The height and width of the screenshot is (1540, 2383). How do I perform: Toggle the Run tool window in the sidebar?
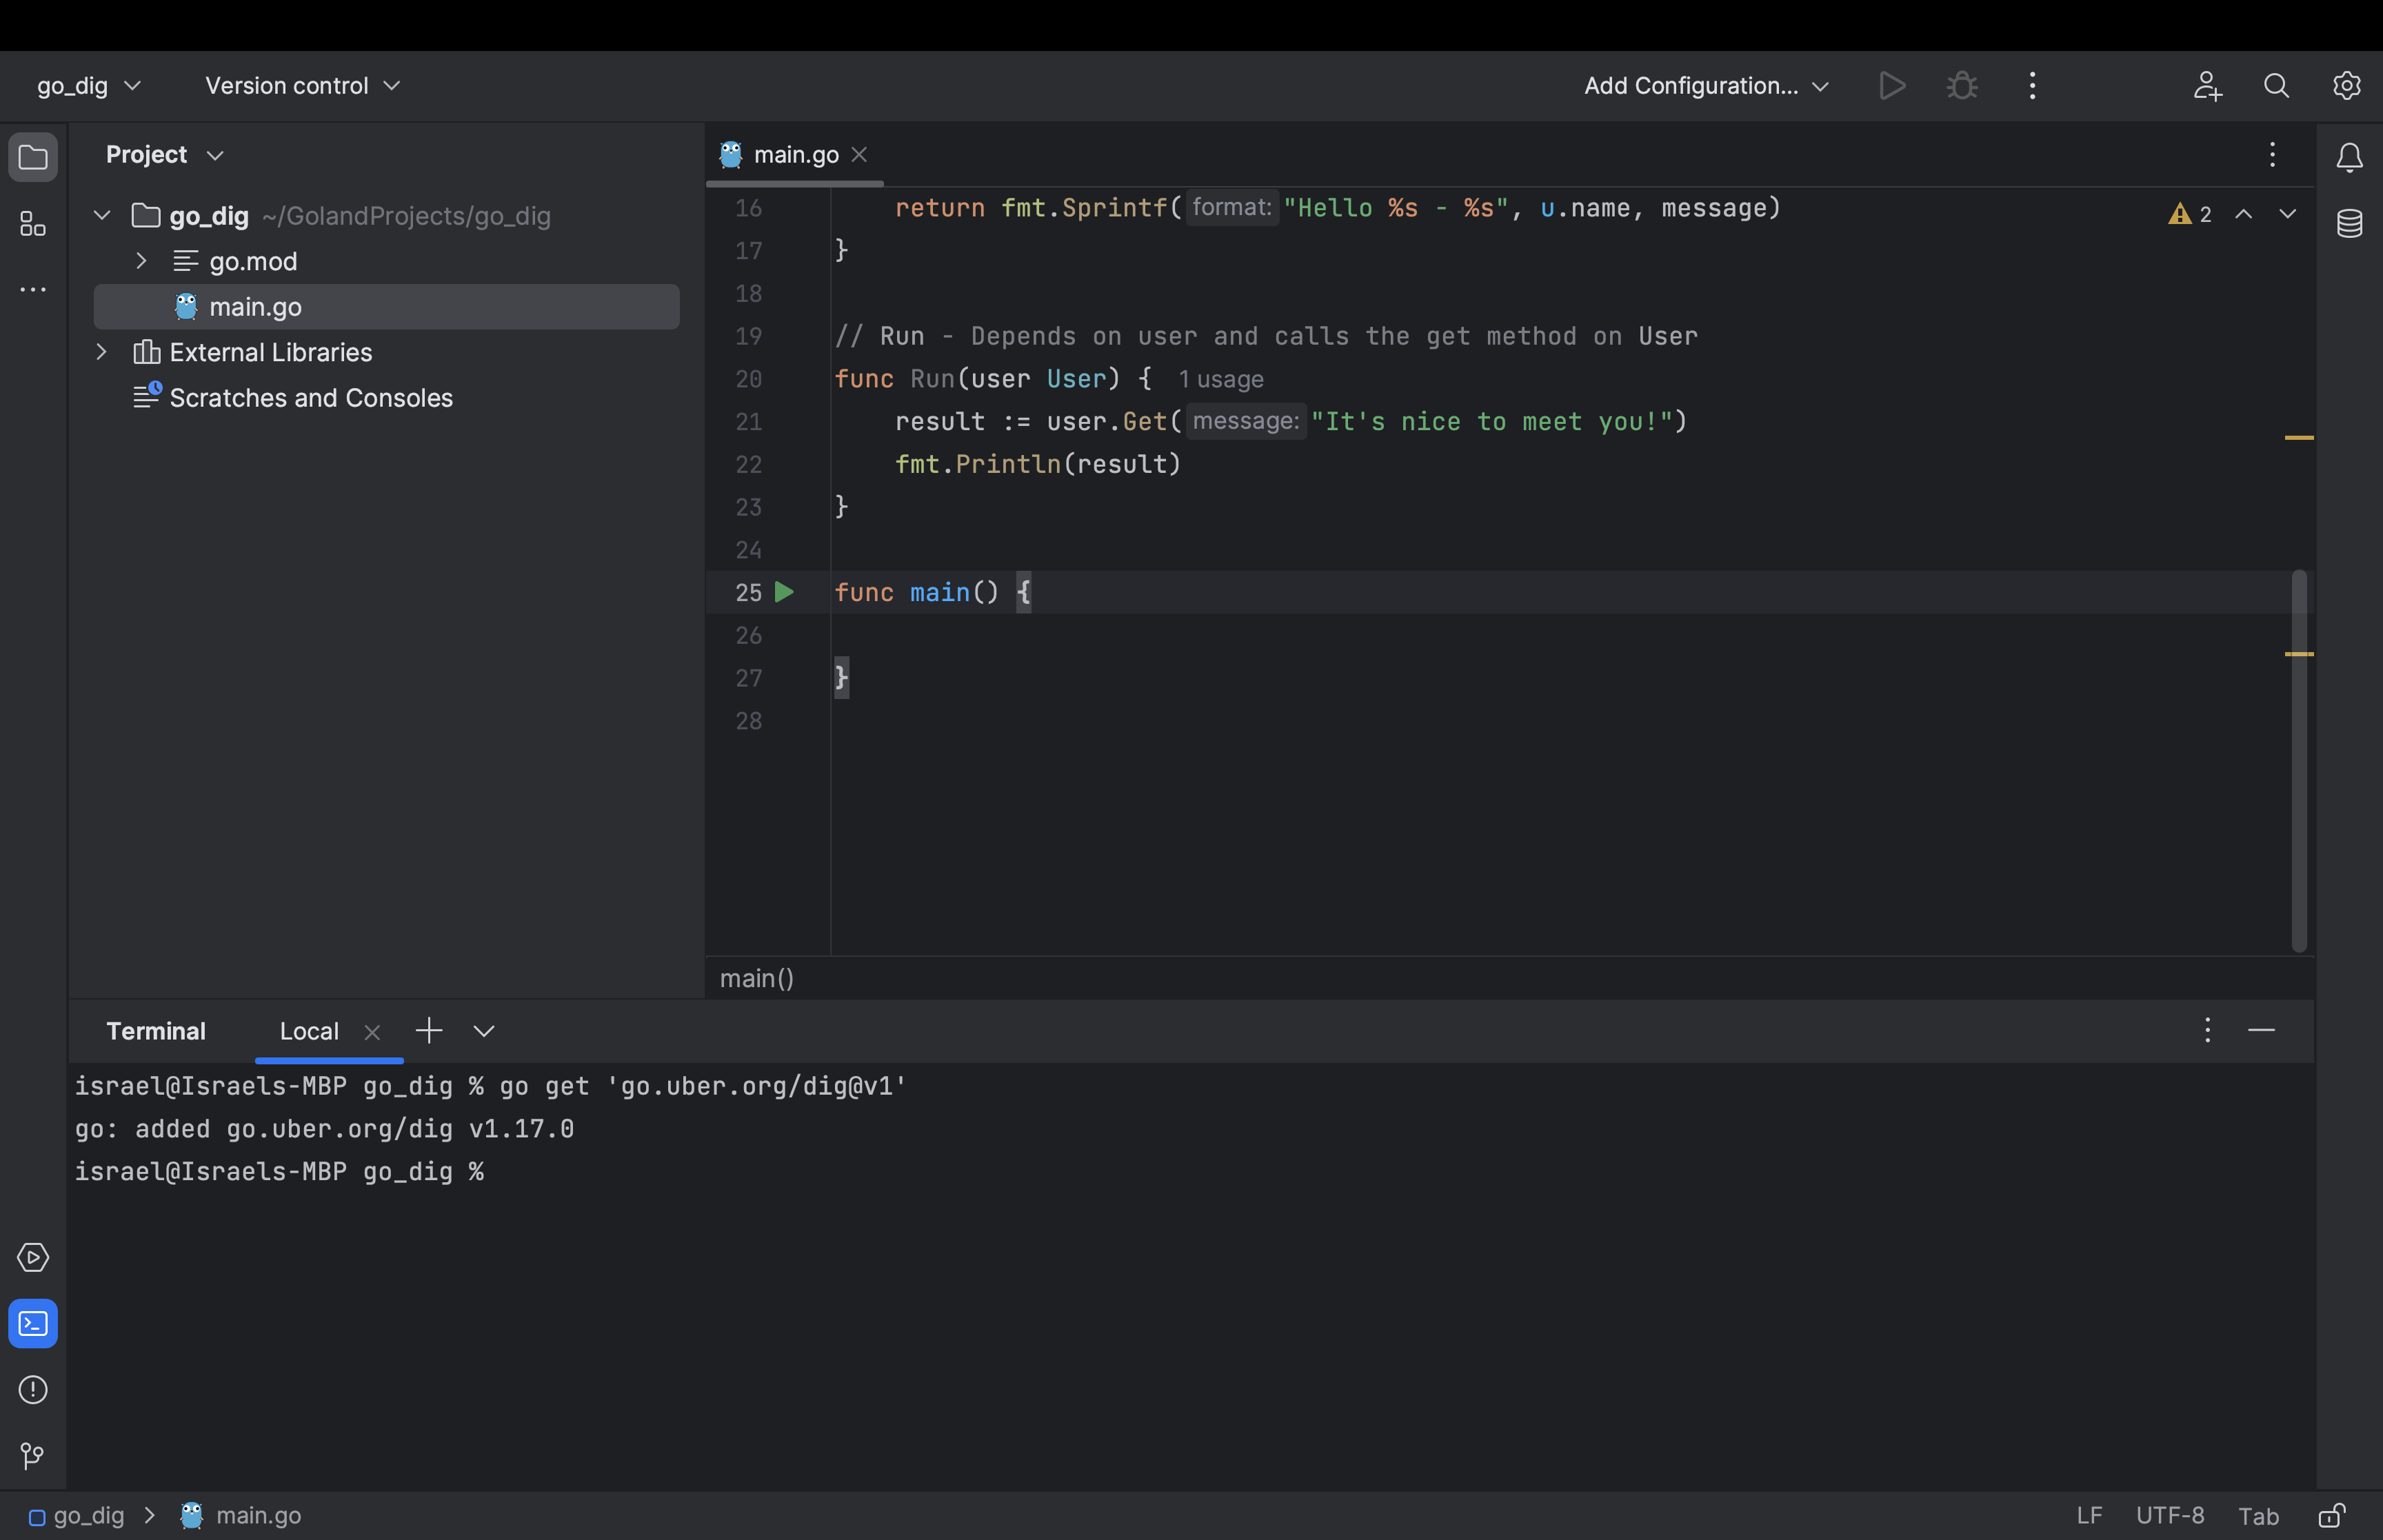33,1257
